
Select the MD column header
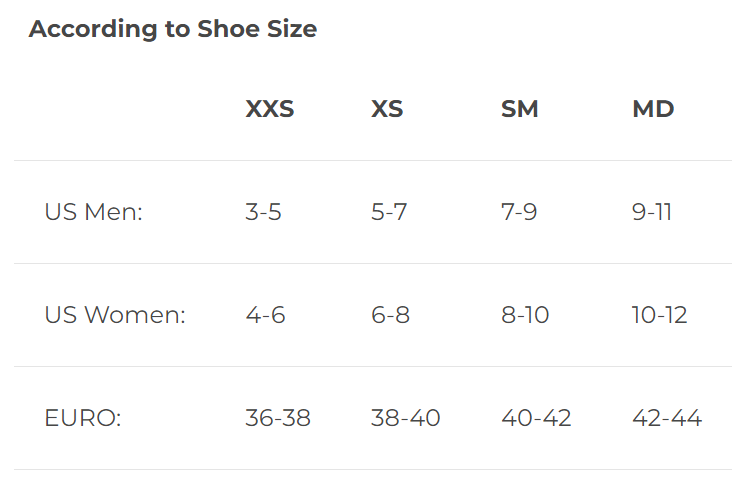(653, 109)
